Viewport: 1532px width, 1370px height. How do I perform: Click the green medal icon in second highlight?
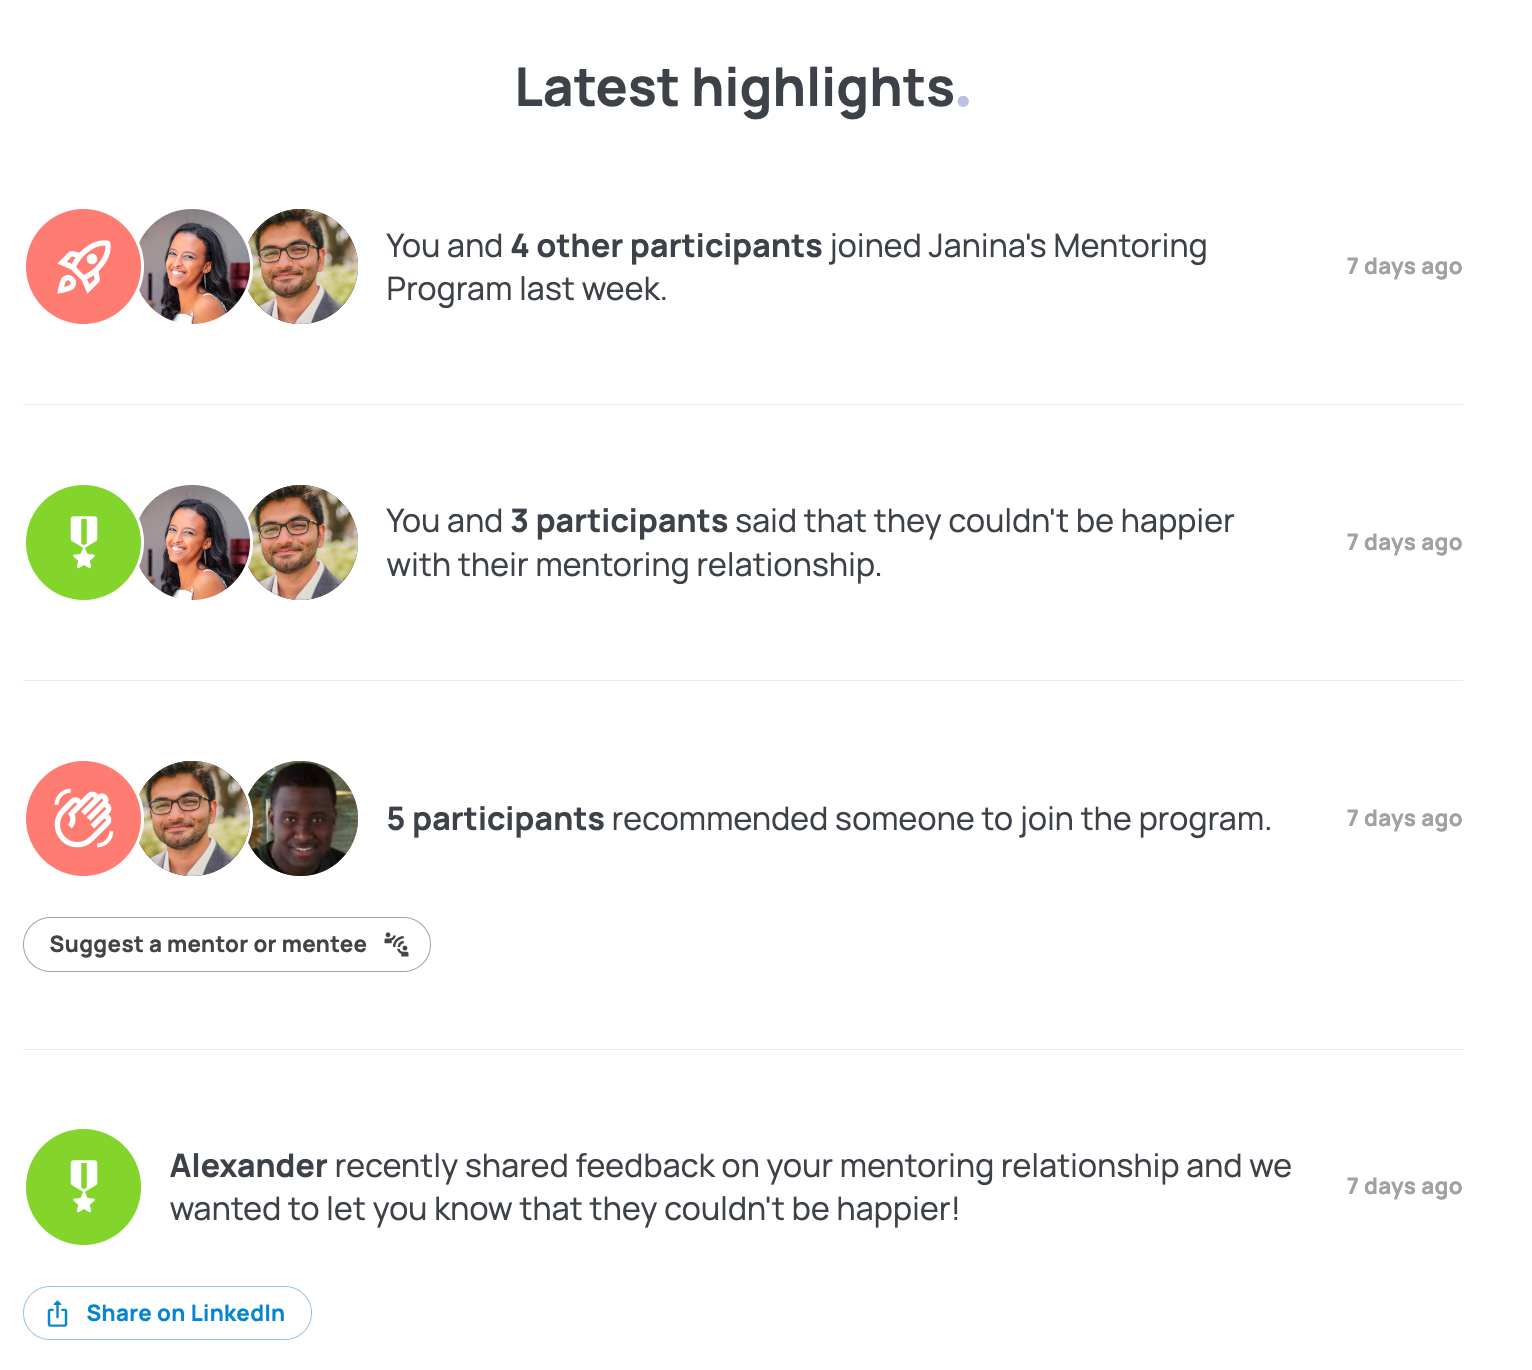(84, 542)
